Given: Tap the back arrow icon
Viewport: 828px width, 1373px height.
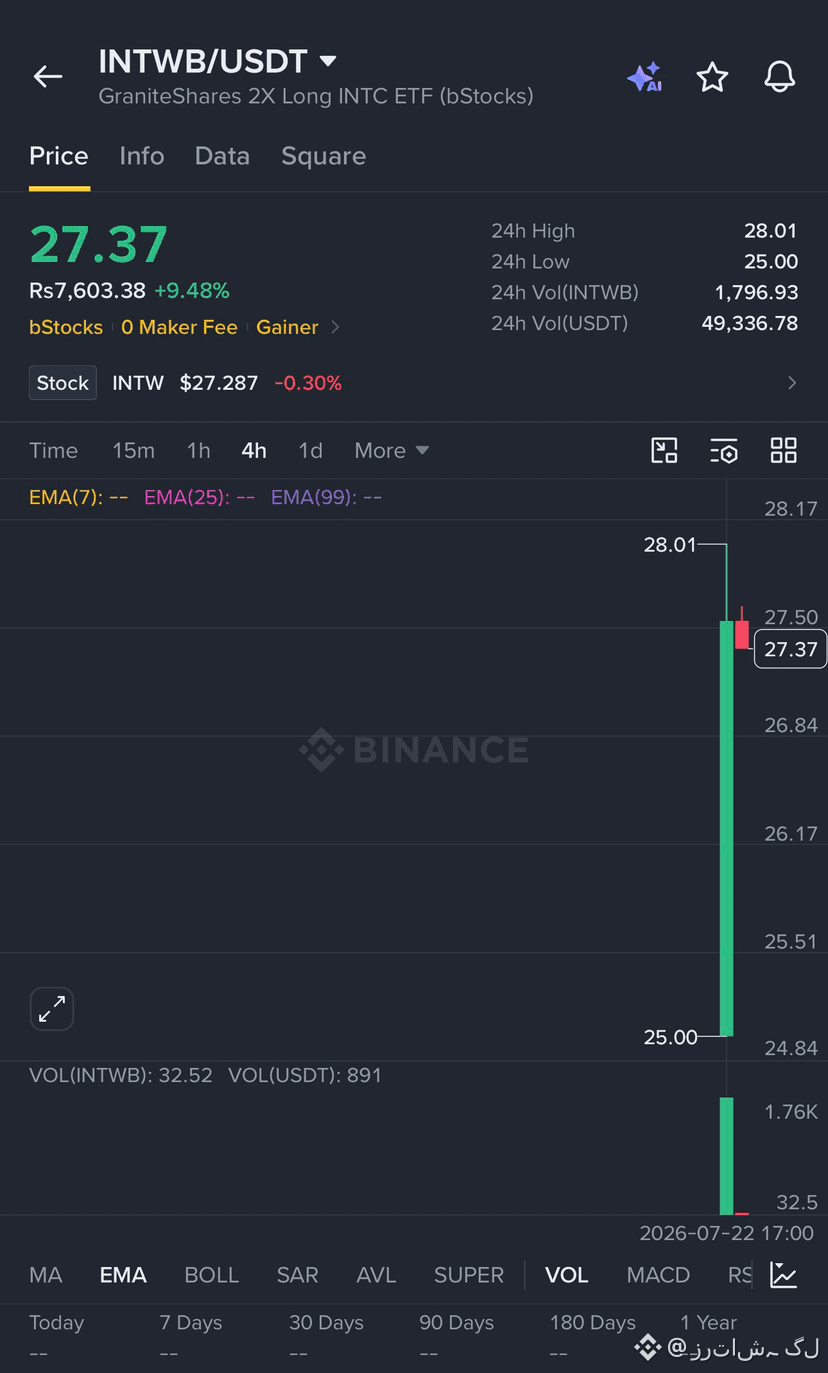Looking at the screenshot, I should click(x=47, y=76).
